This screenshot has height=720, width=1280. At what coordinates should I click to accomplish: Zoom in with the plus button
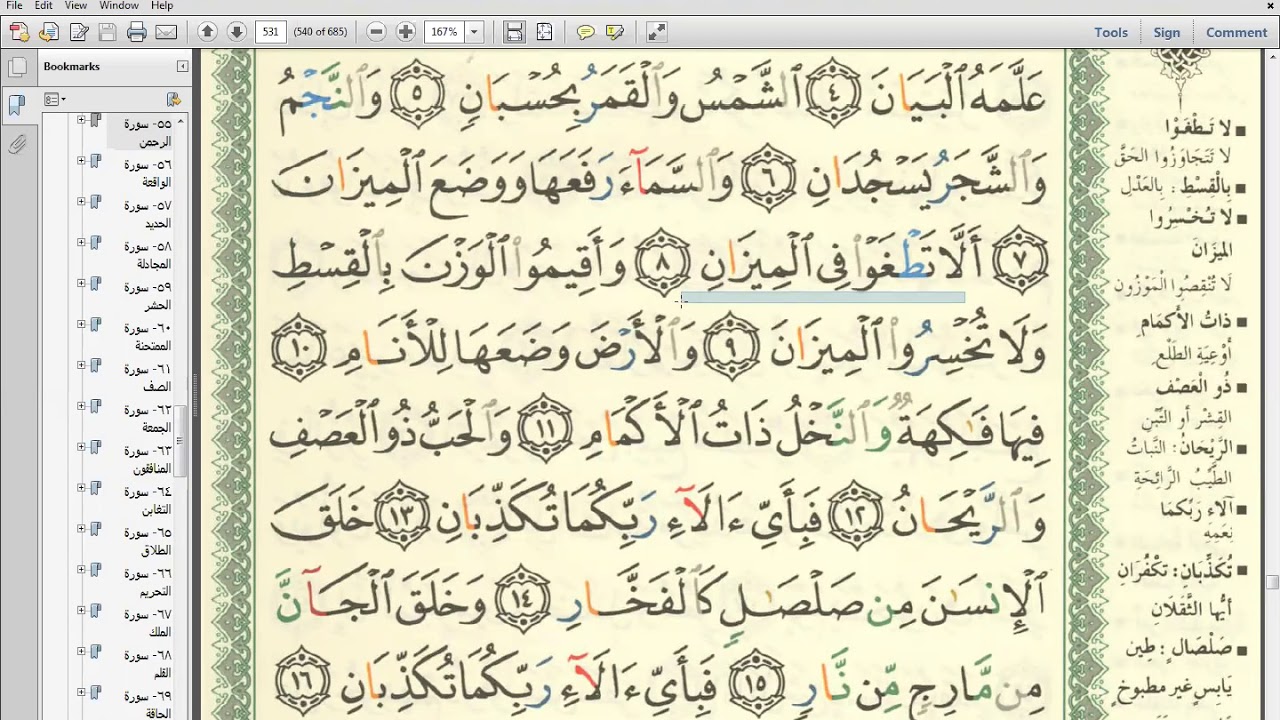pyautogui.click(x=405, y=32)
